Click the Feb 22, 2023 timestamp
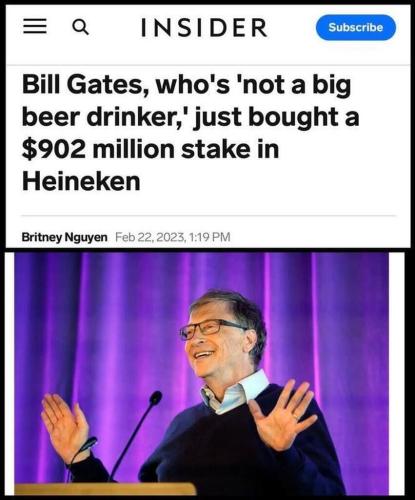The width and height of the screenshot is (415, 500). coord(173,237)
